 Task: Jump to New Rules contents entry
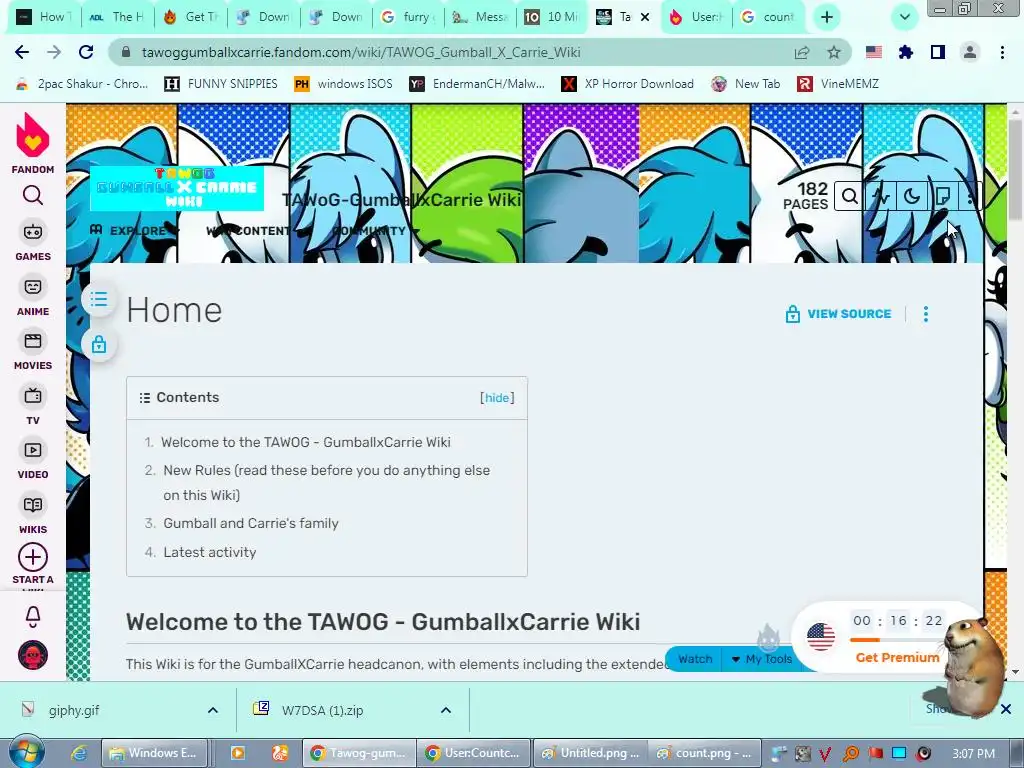327,483
